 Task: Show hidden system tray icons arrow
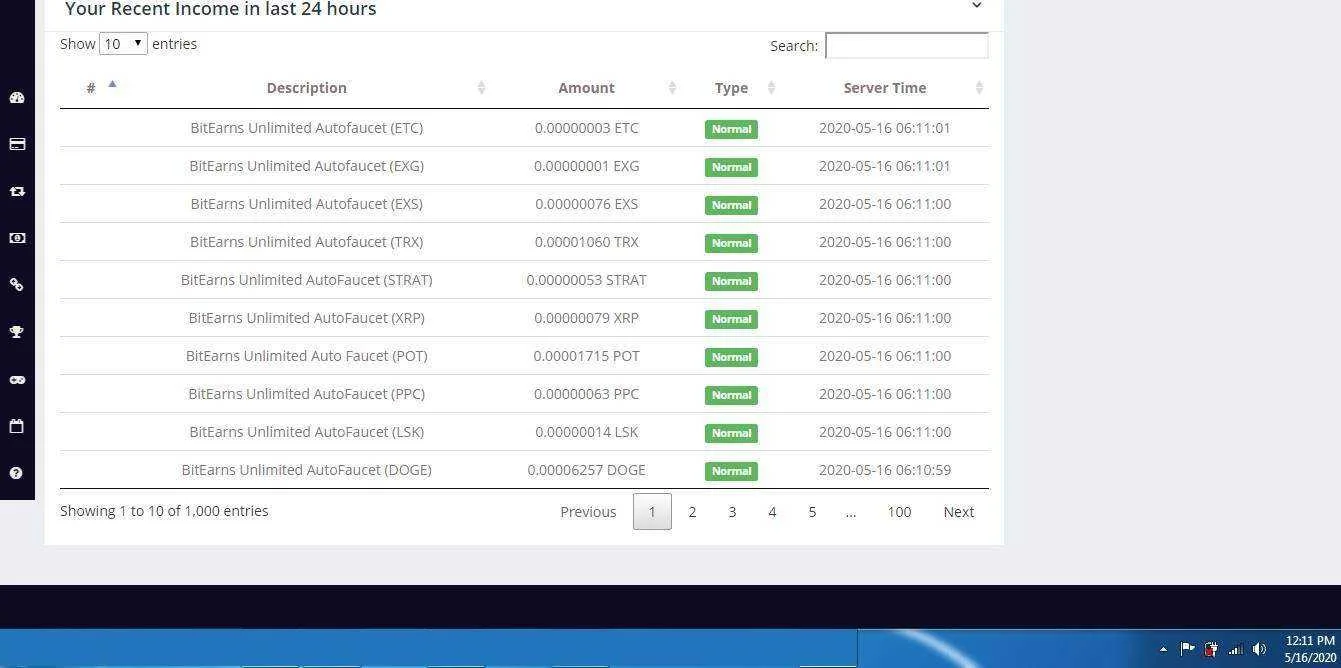[x=1163, y=649]
